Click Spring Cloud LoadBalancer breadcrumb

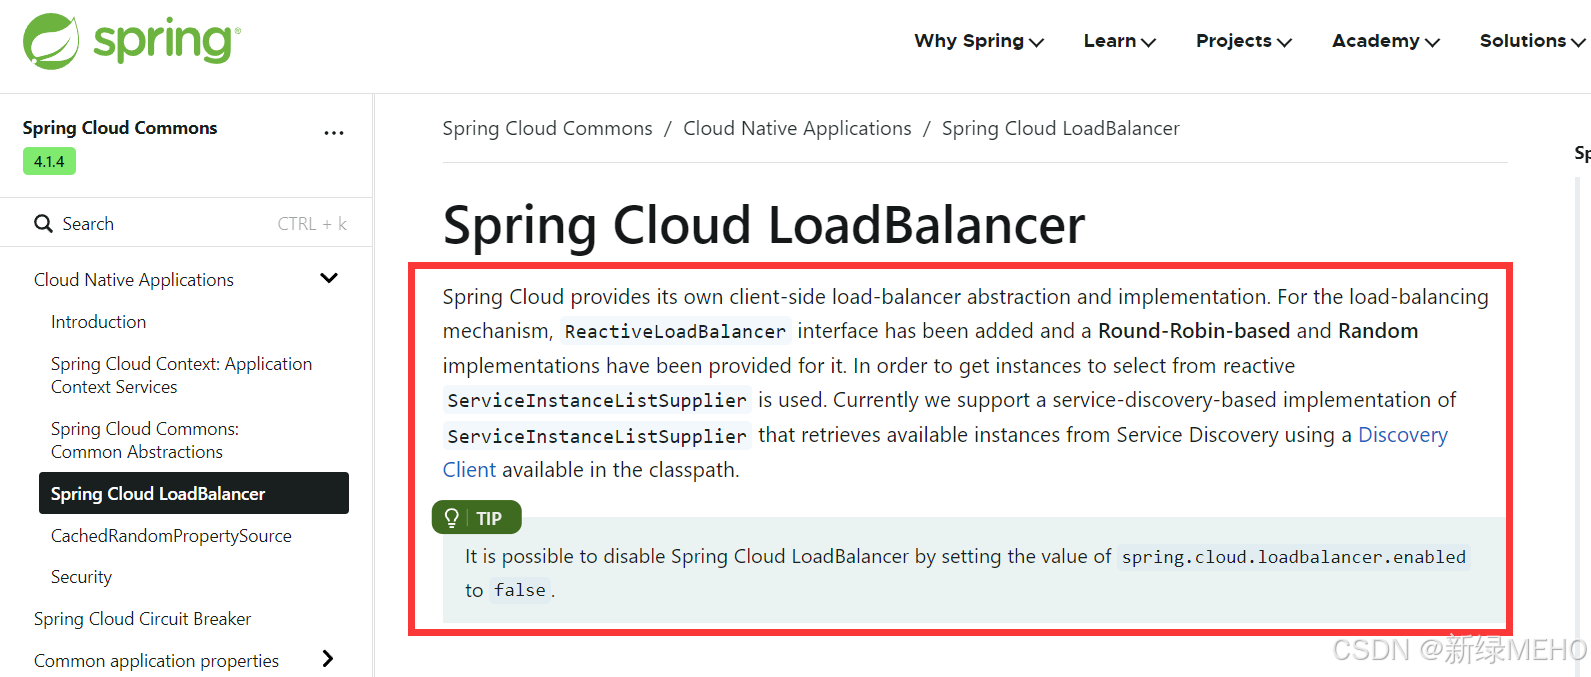[1060, 128]
